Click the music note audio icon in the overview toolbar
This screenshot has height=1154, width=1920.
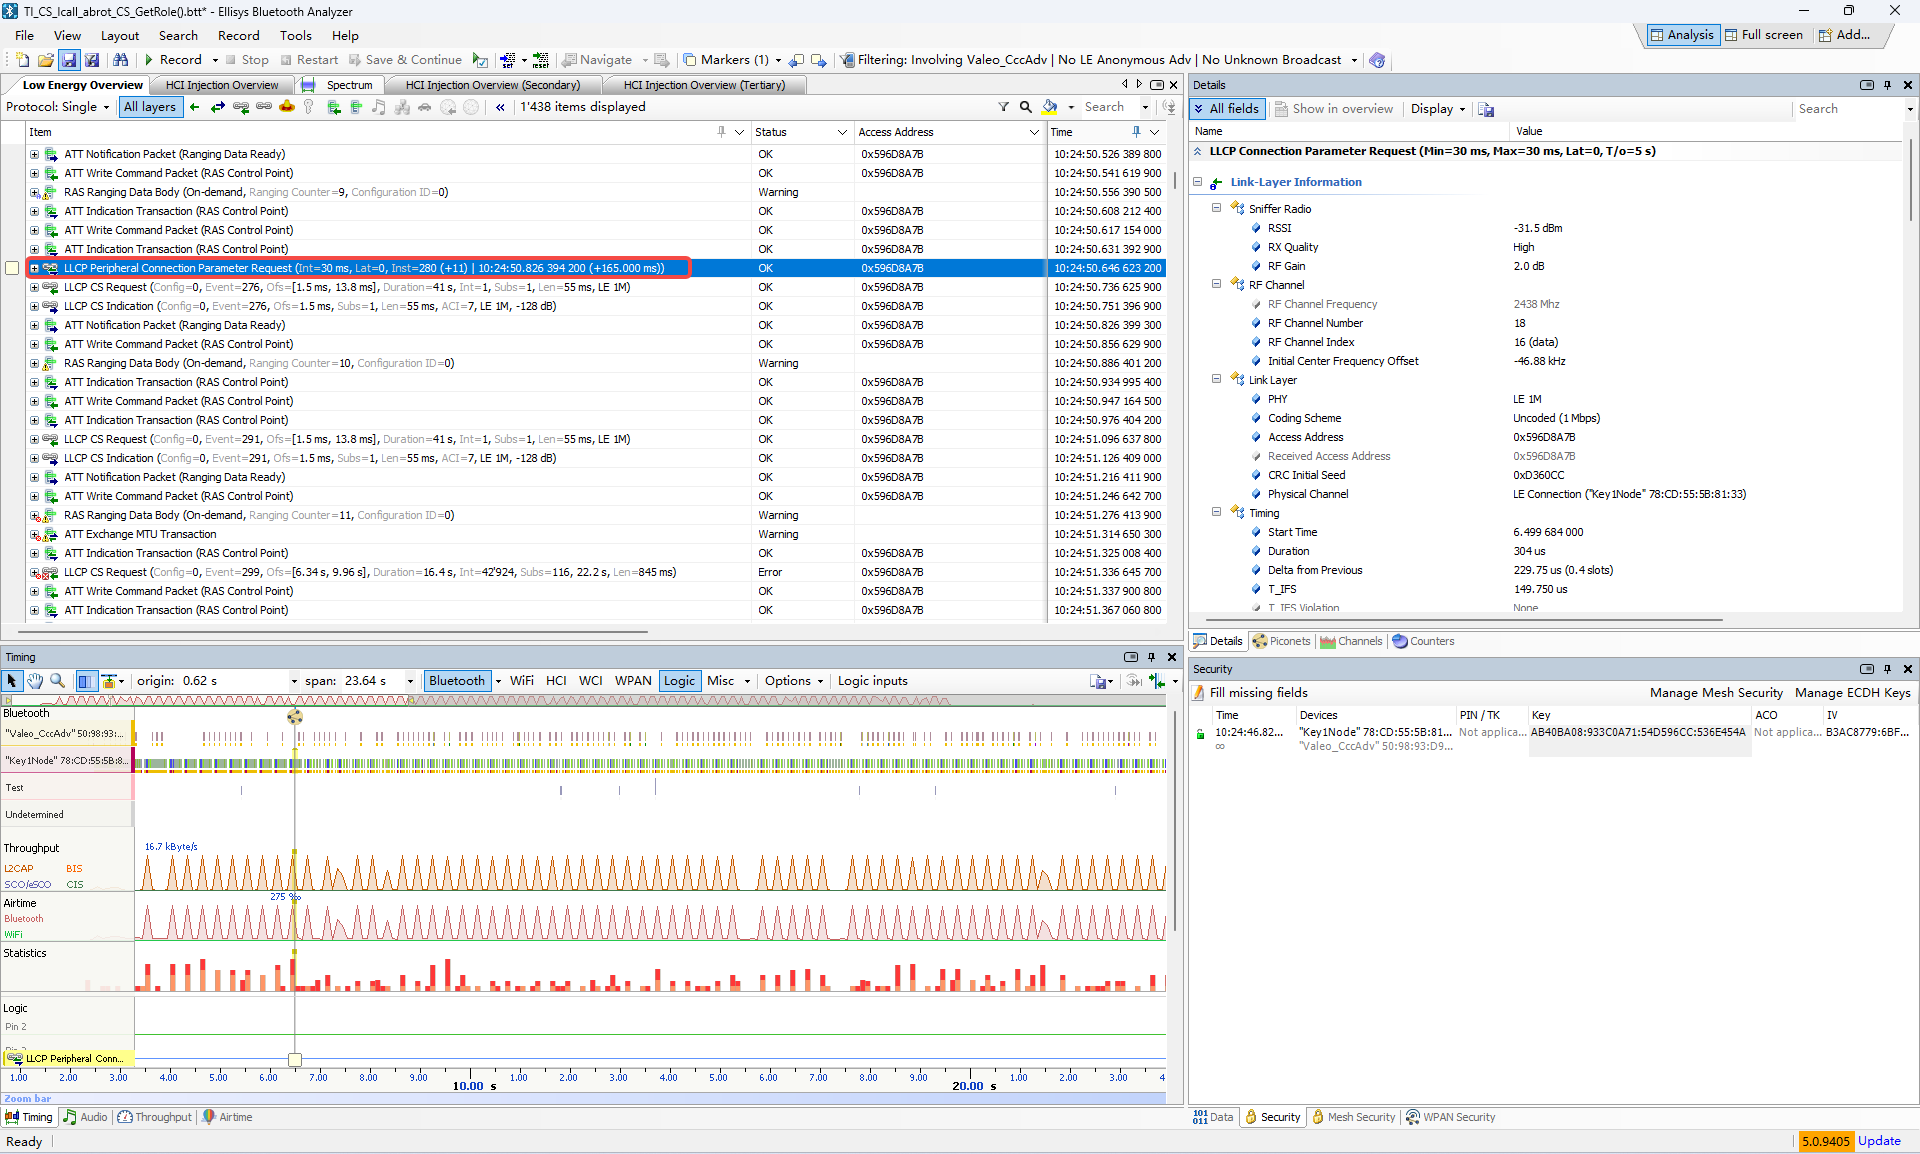coord(378,107)
